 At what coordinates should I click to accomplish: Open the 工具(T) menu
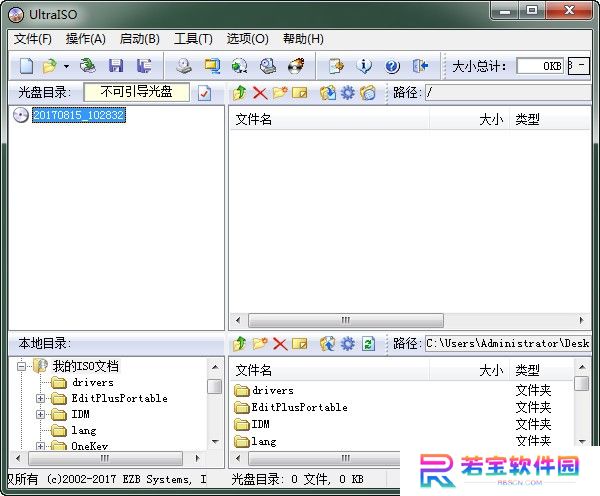[193, 39]
